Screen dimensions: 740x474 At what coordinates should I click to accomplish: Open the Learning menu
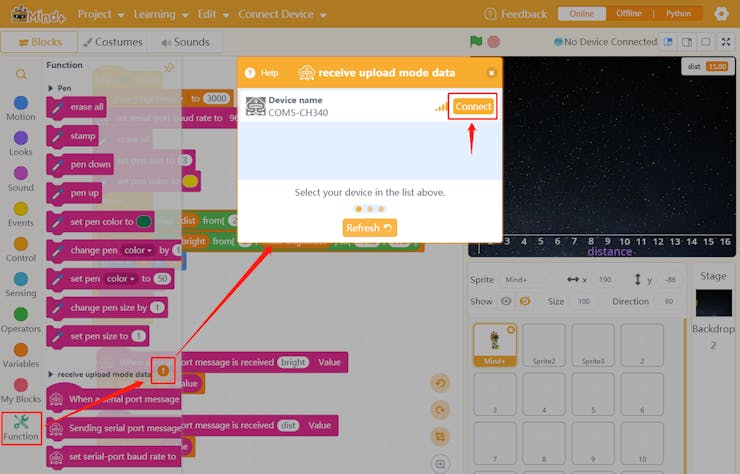coord(160,14)
